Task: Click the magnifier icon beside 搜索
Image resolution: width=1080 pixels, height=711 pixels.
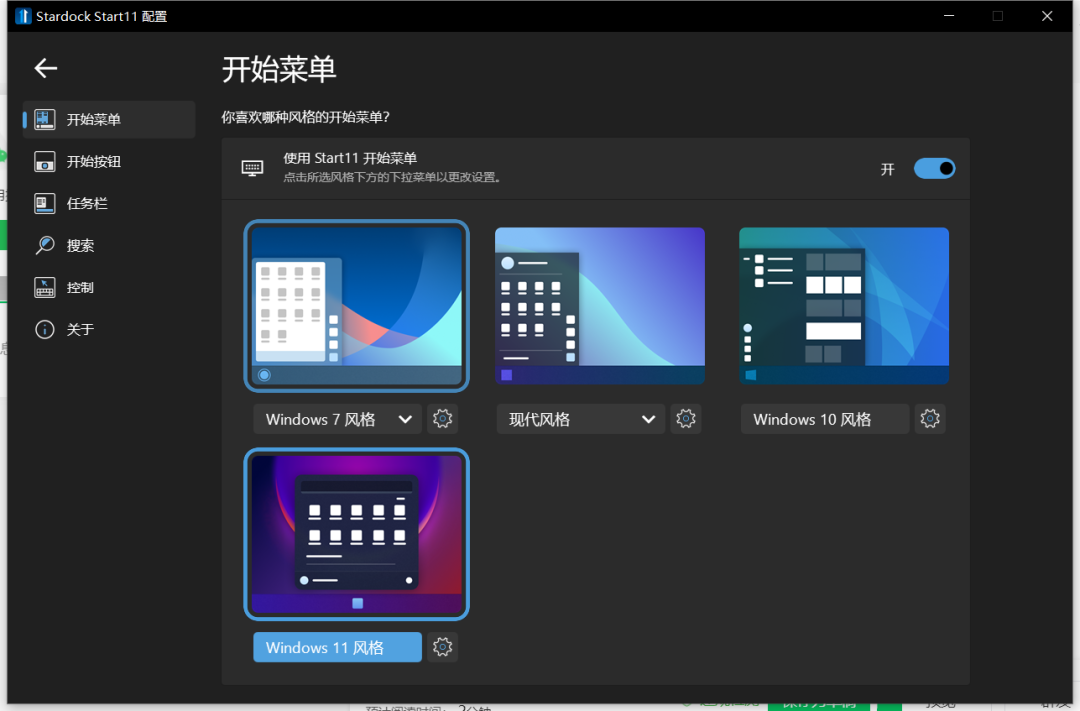Action: tap(45, 245)
